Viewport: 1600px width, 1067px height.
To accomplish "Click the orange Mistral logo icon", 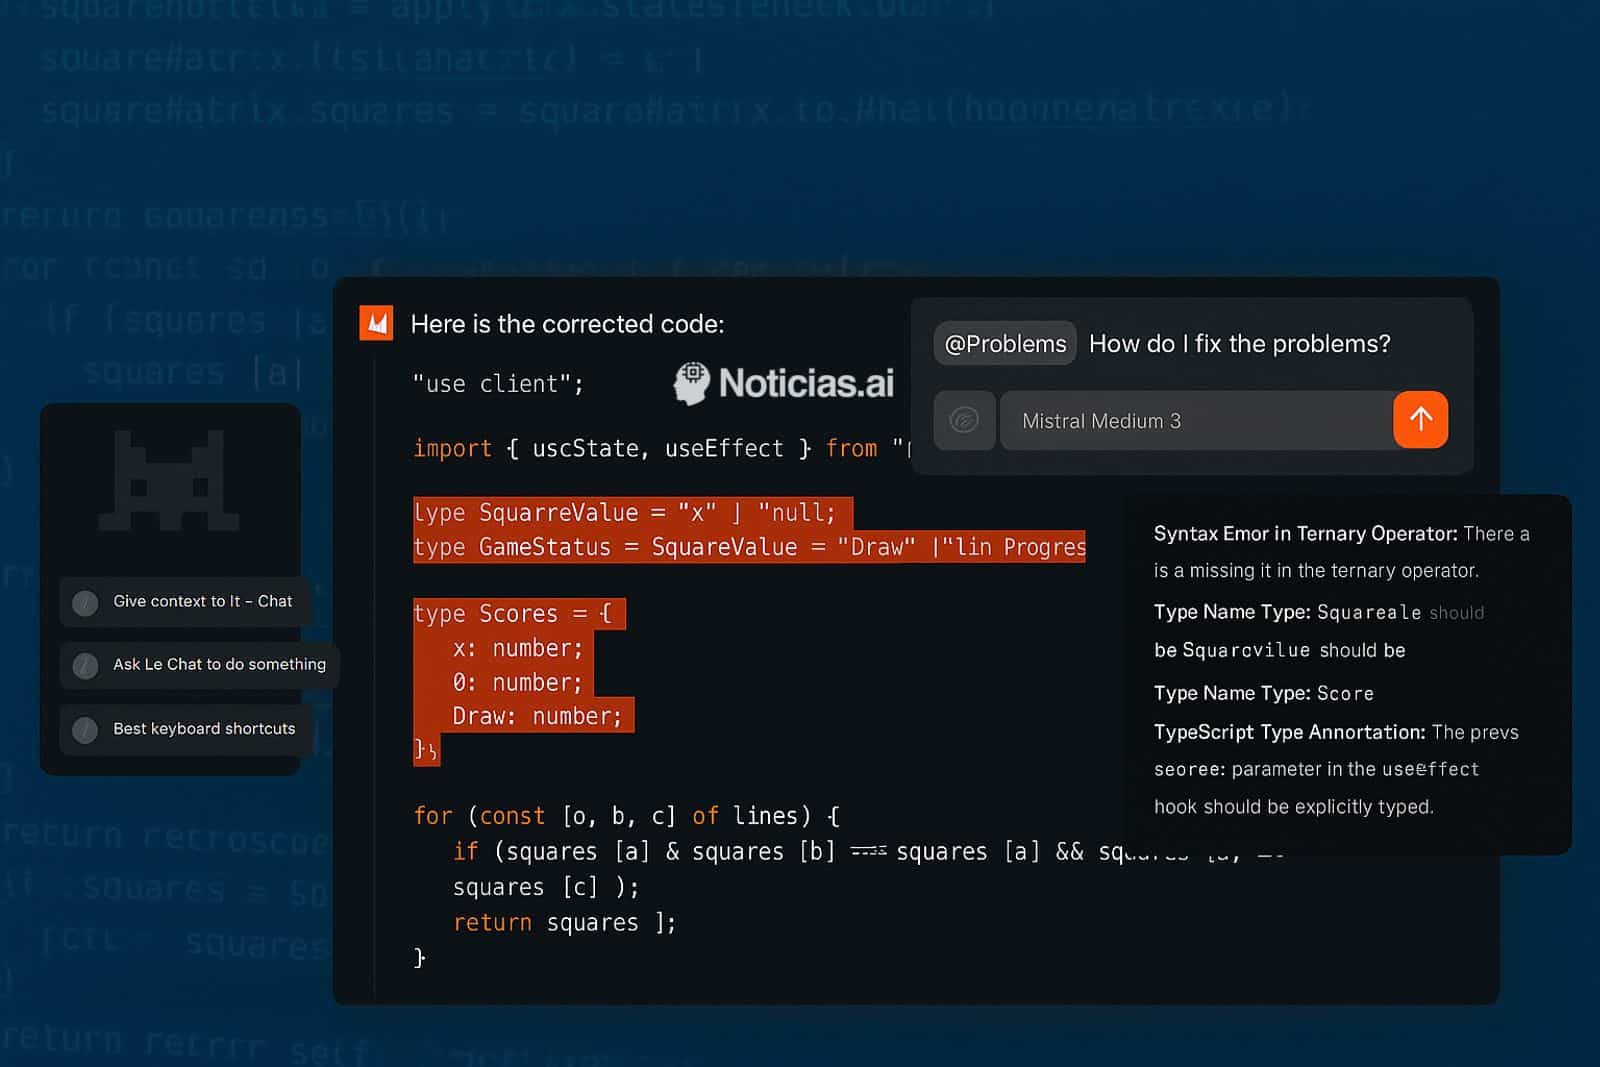I will tap(377, 323).
